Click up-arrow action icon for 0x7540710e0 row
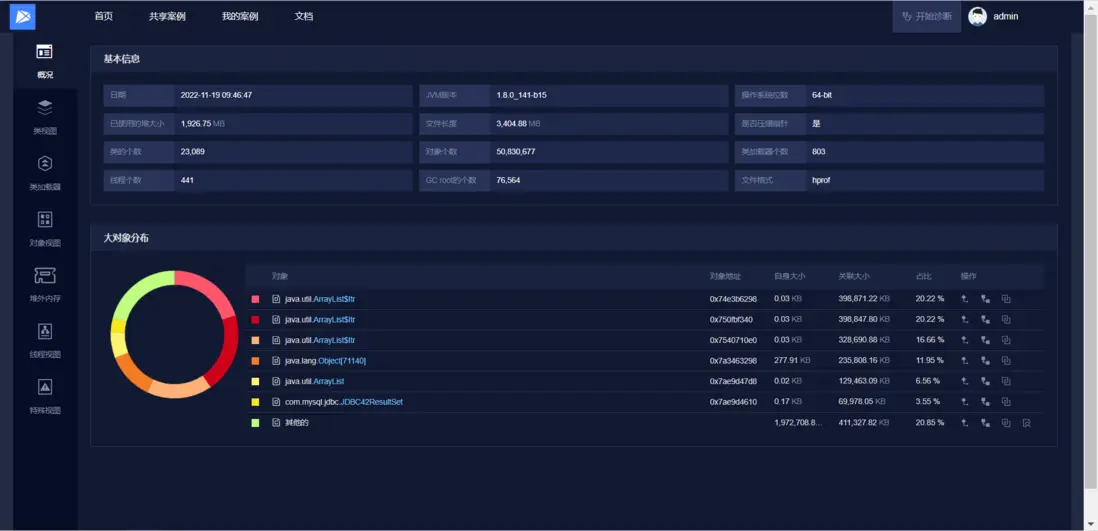 coord(964,340)
